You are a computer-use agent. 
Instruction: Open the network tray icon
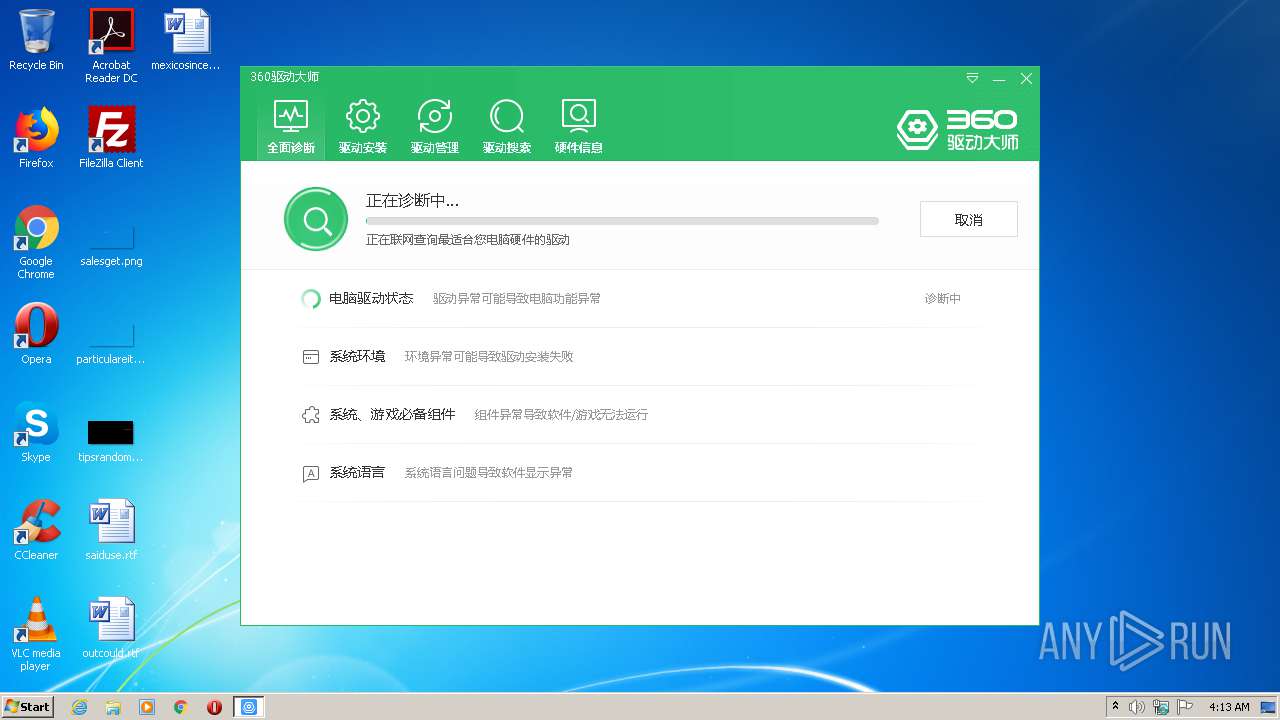click(x=1161, y=707)
